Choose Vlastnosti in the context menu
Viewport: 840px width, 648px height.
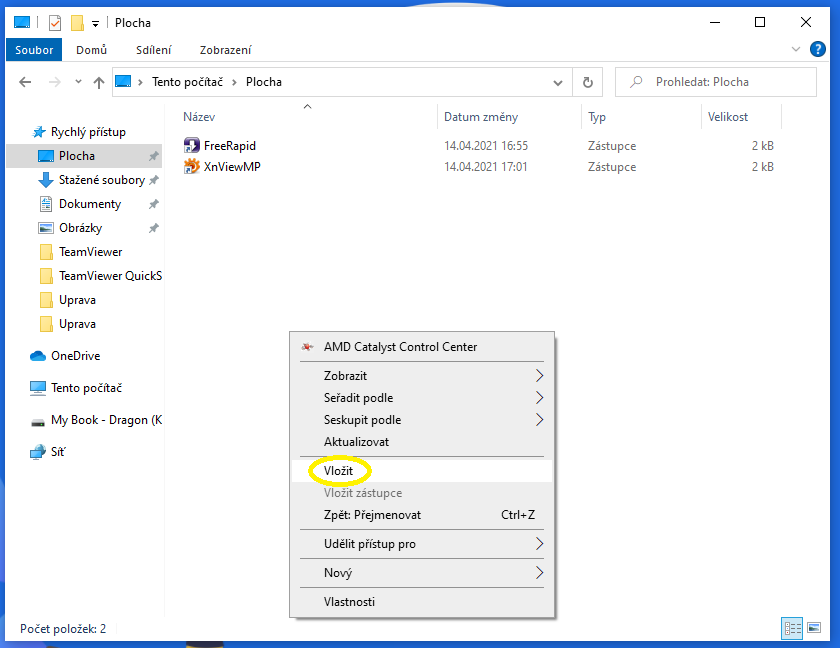pos(422,602)
